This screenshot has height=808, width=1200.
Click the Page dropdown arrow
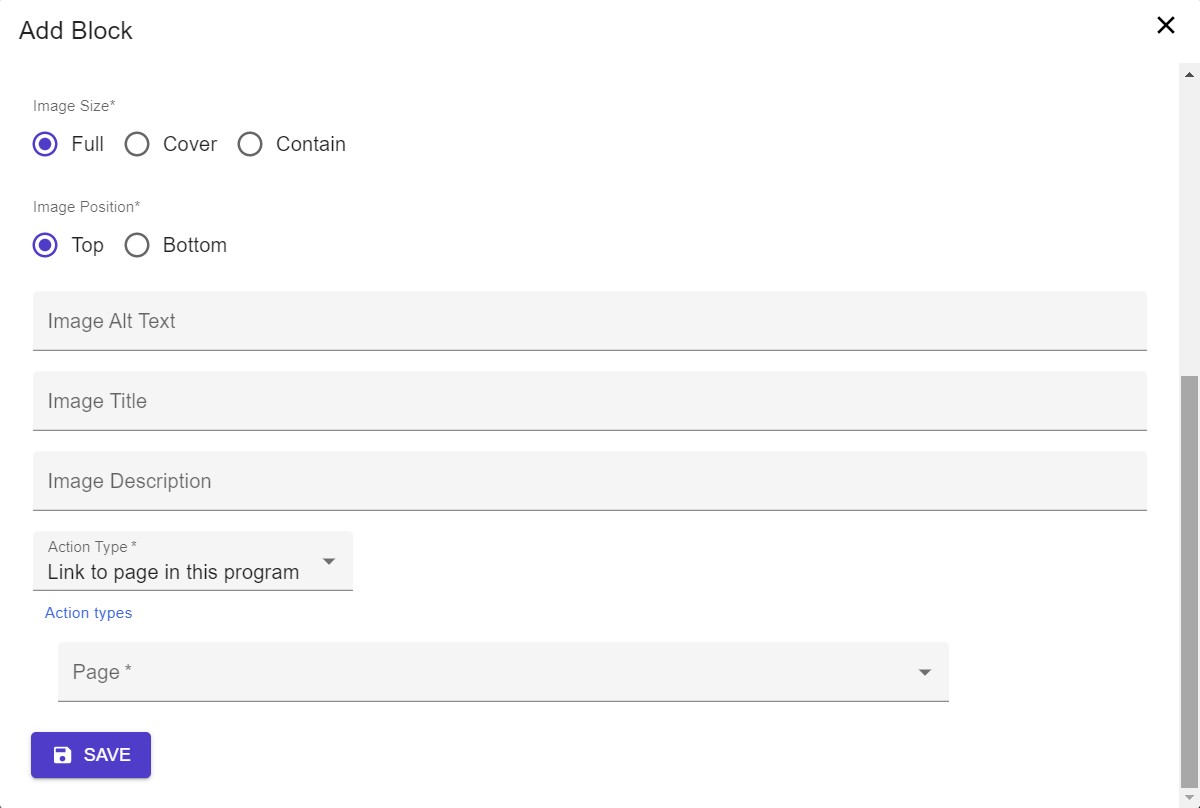[x=925, y=672]
